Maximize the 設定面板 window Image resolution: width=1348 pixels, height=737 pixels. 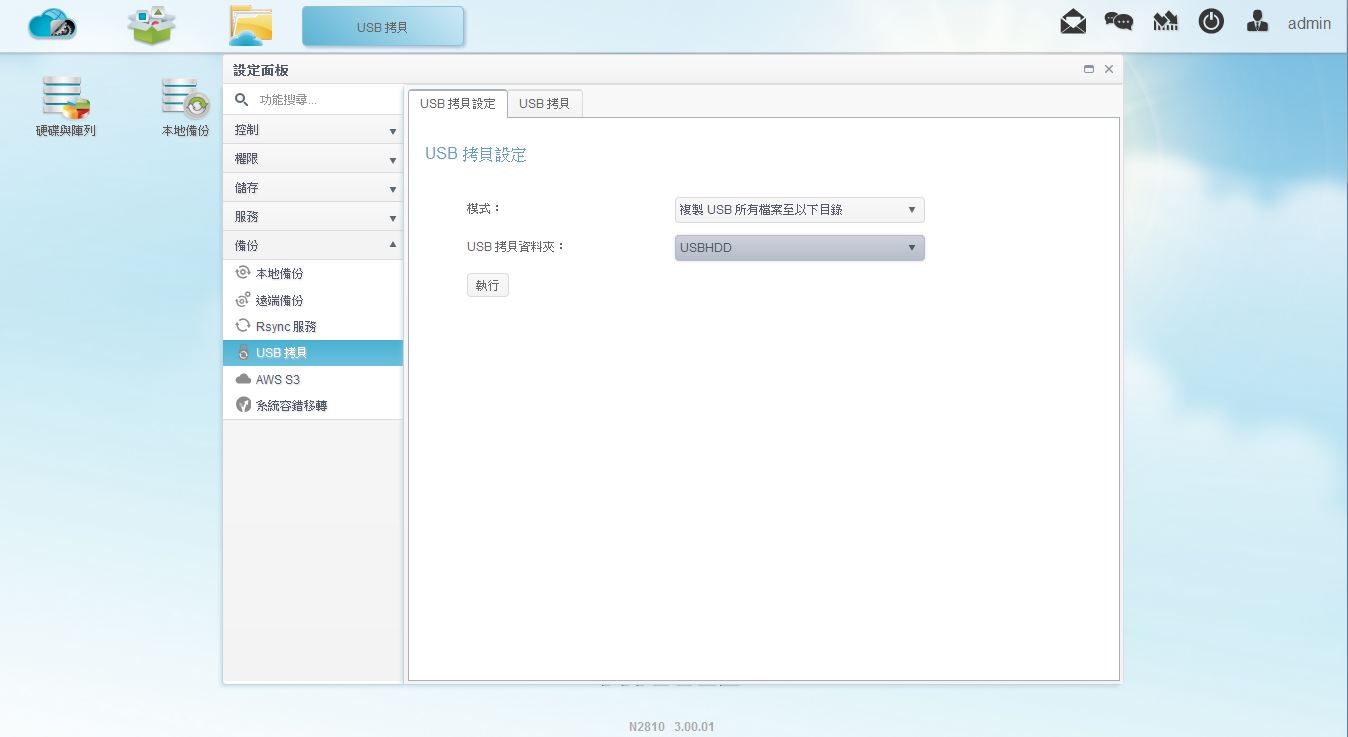[x=1088, y=70]
